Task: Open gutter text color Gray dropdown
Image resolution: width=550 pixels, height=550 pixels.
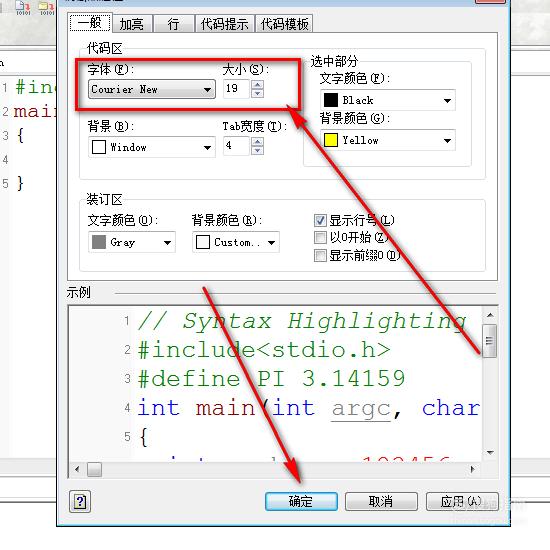Action: point(132,242)
